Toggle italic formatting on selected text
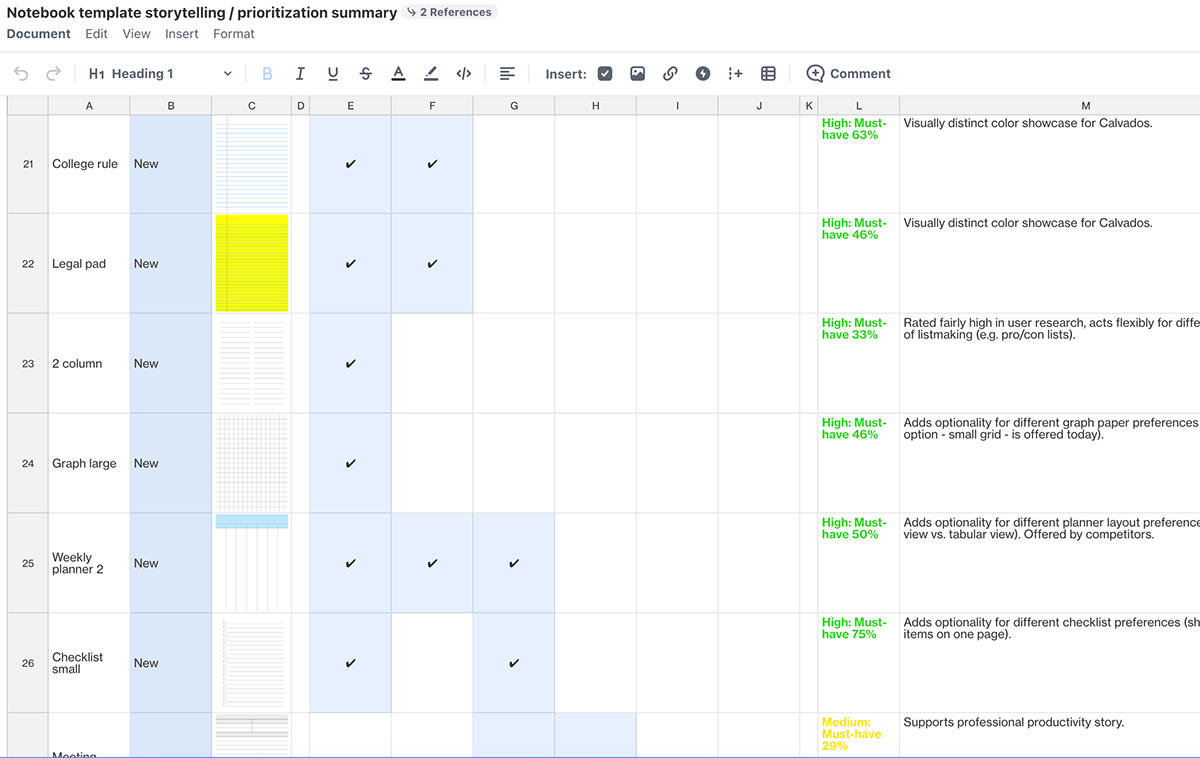This screenshot has width=1200, height=758. tap(299, 73)
